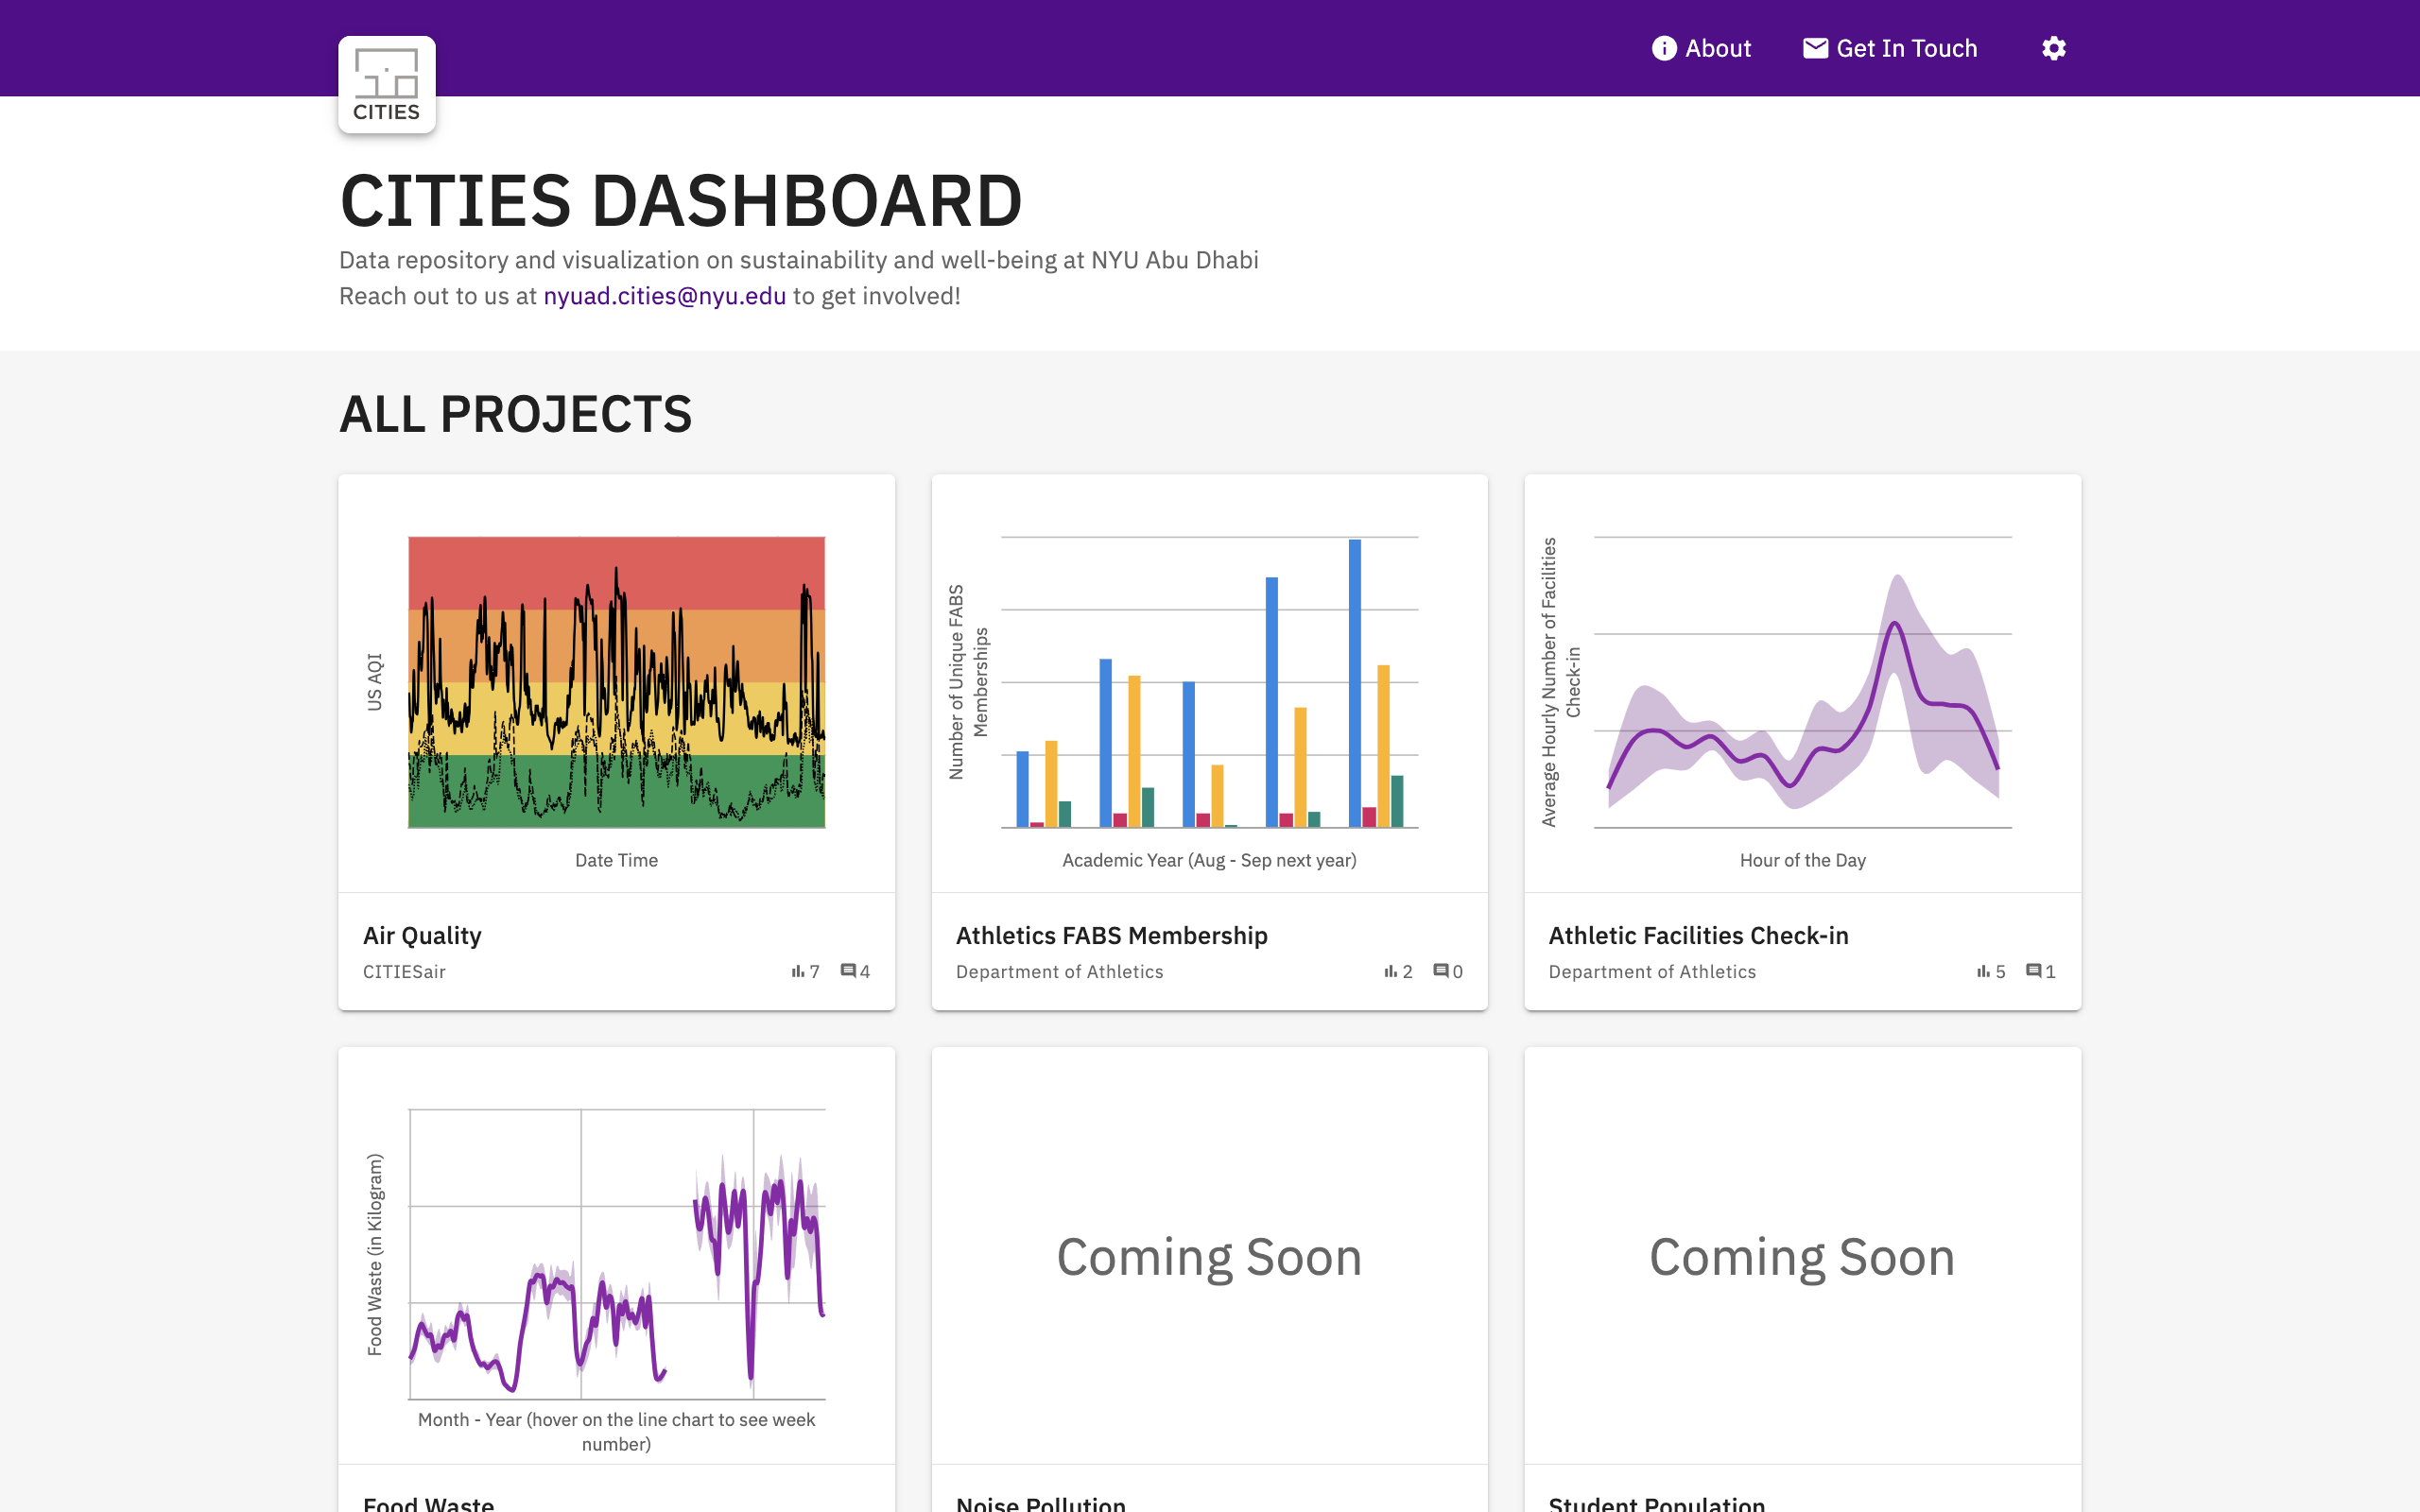Click the CITIES logo icon

tap(387, 85)
